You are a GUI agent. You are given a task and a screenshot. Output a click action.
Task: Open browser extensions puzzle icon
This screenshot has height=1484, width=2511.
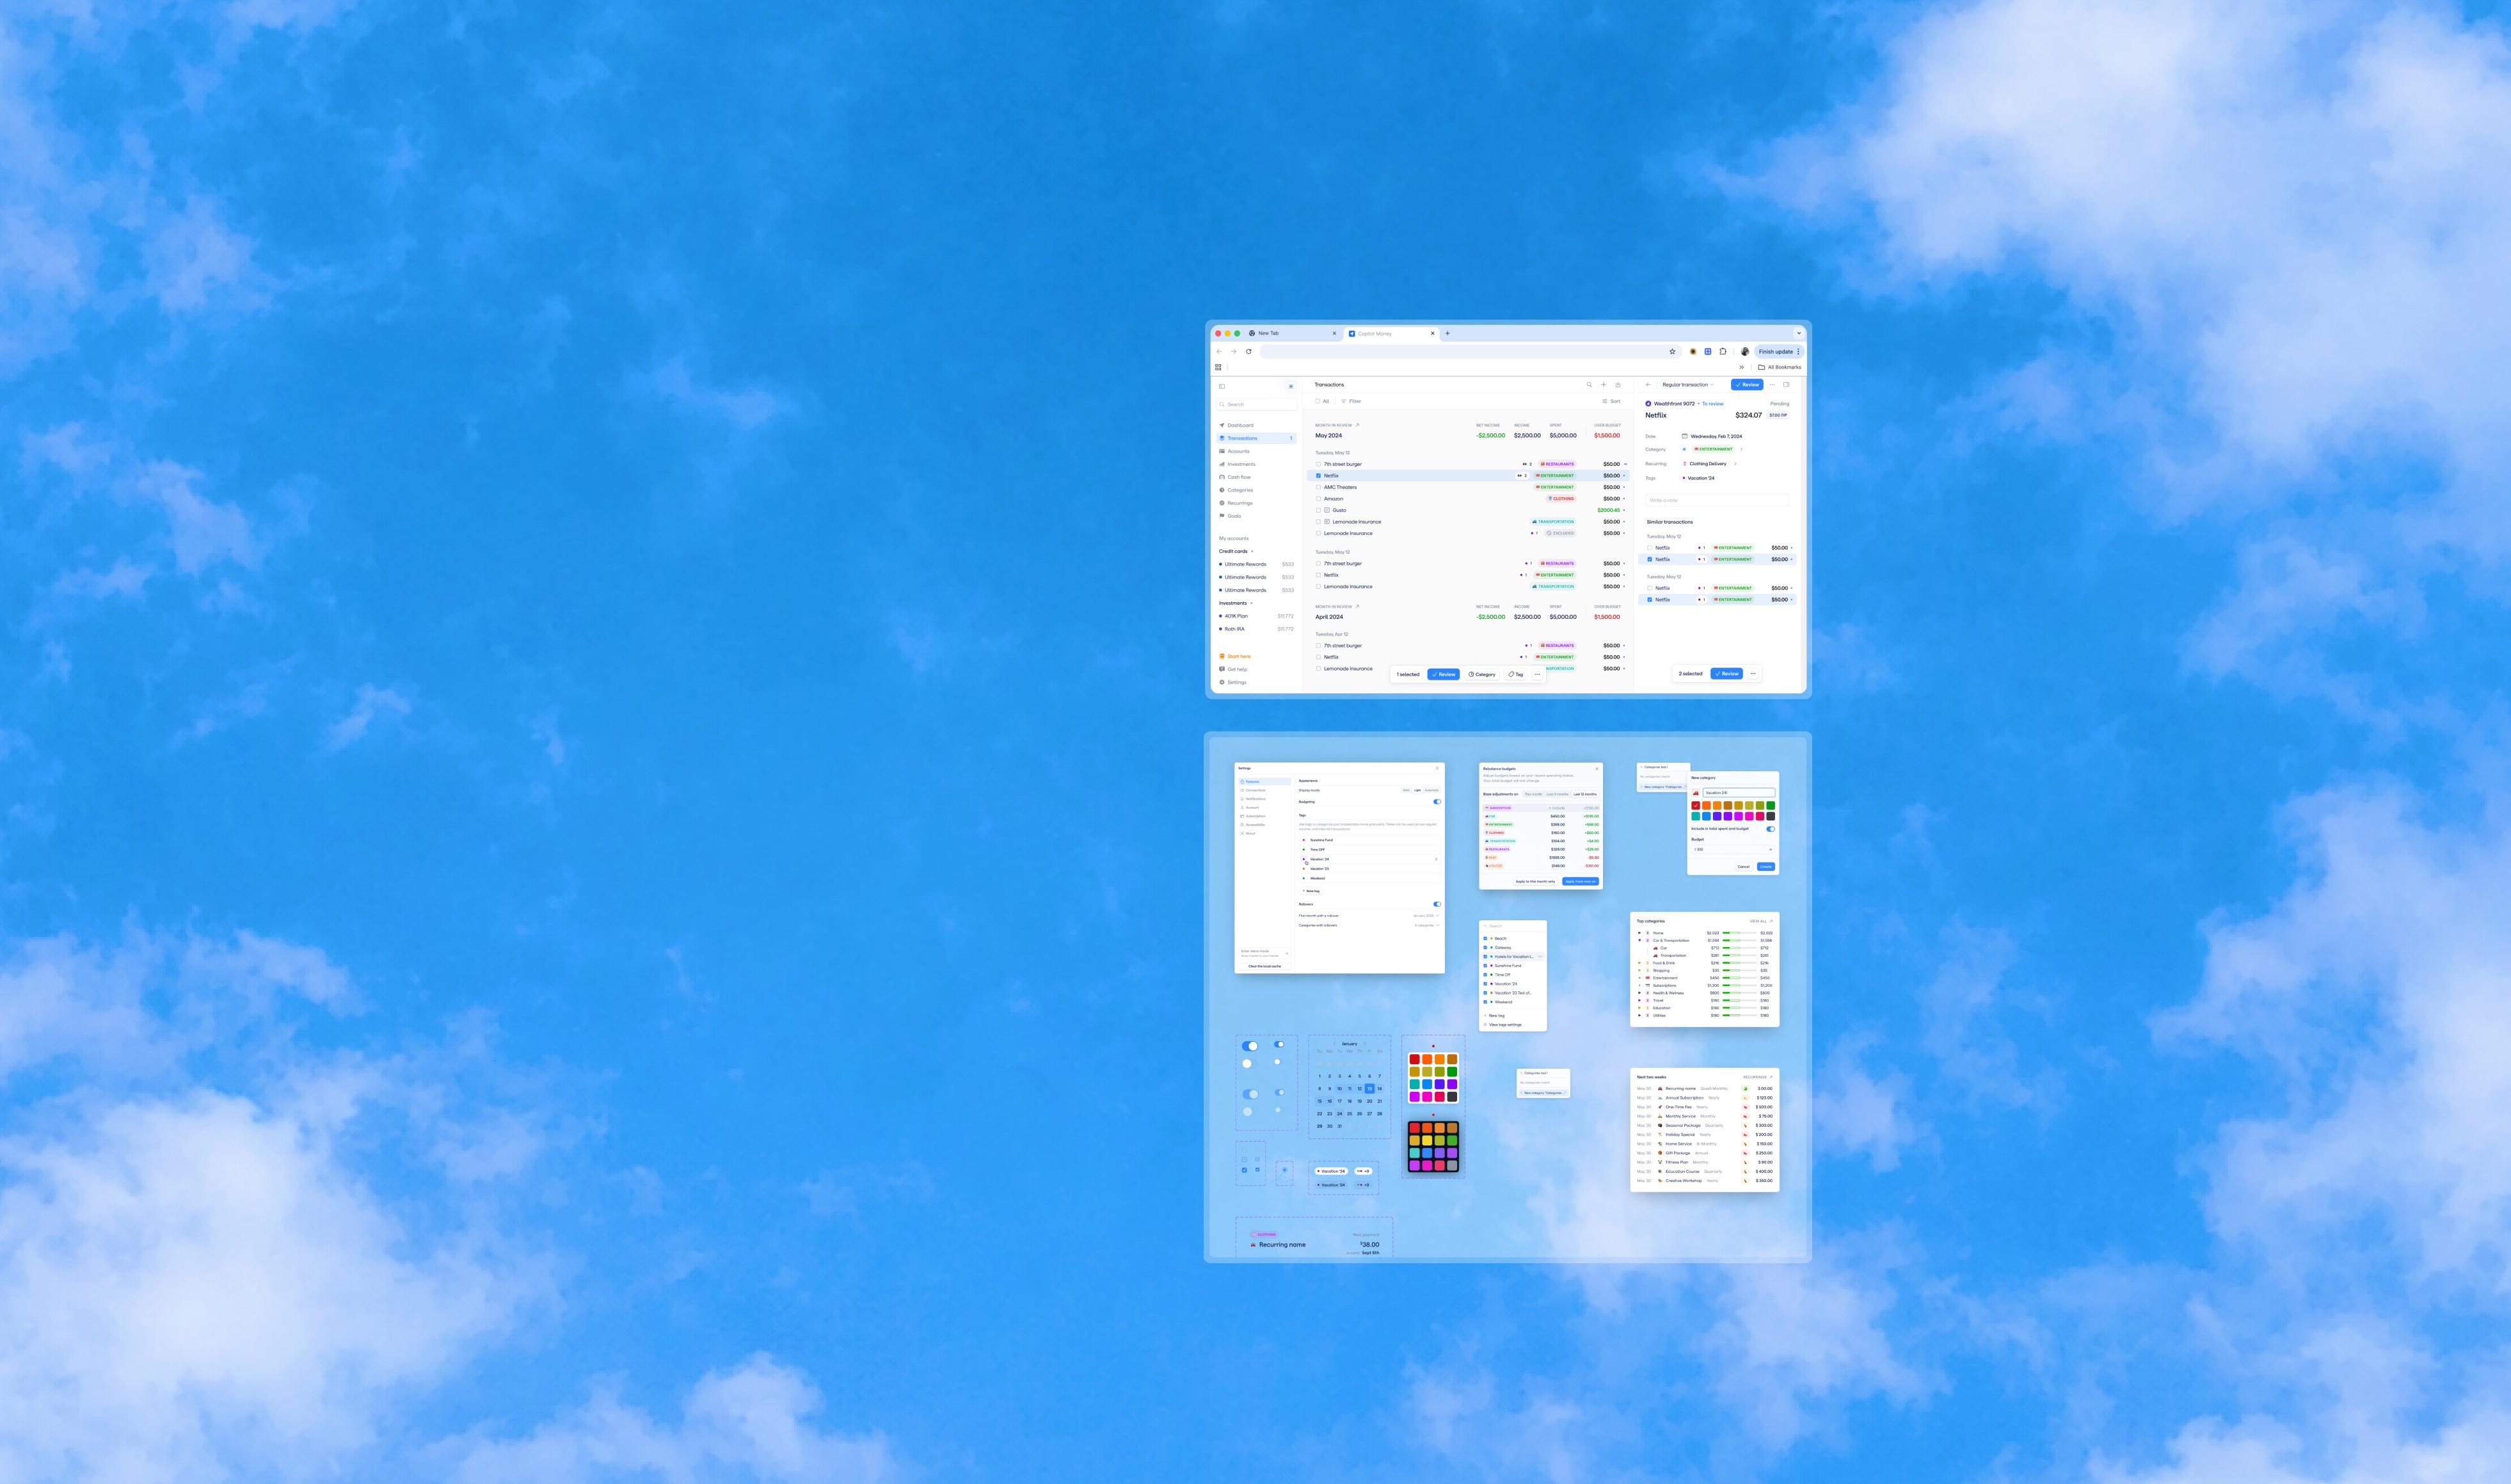point(1723,352)
